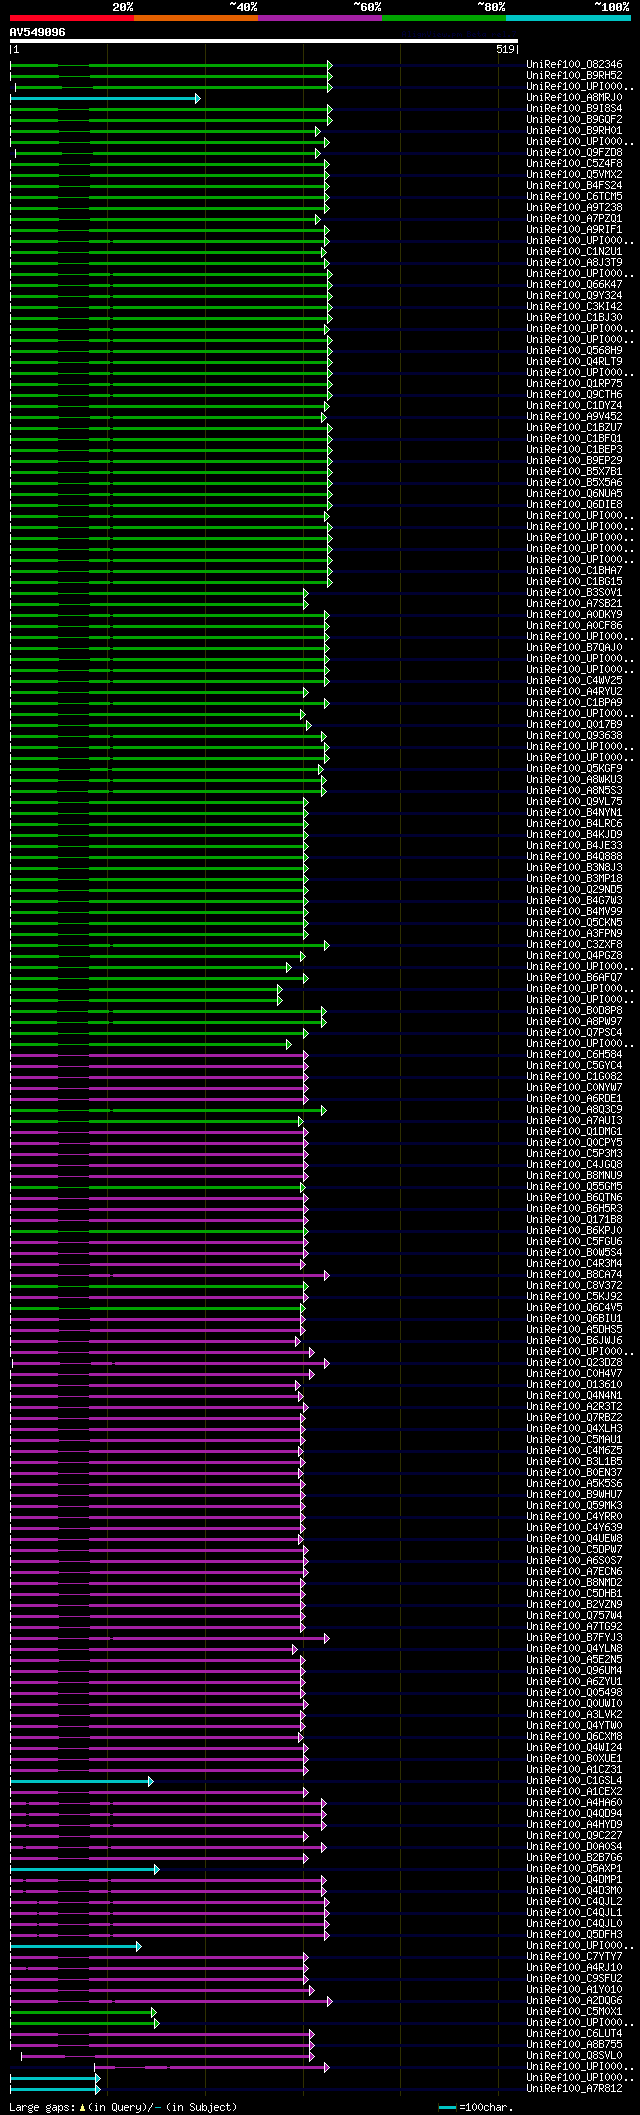
Task: Open hit UniRef100_O82346
Action: pos(574,65)
